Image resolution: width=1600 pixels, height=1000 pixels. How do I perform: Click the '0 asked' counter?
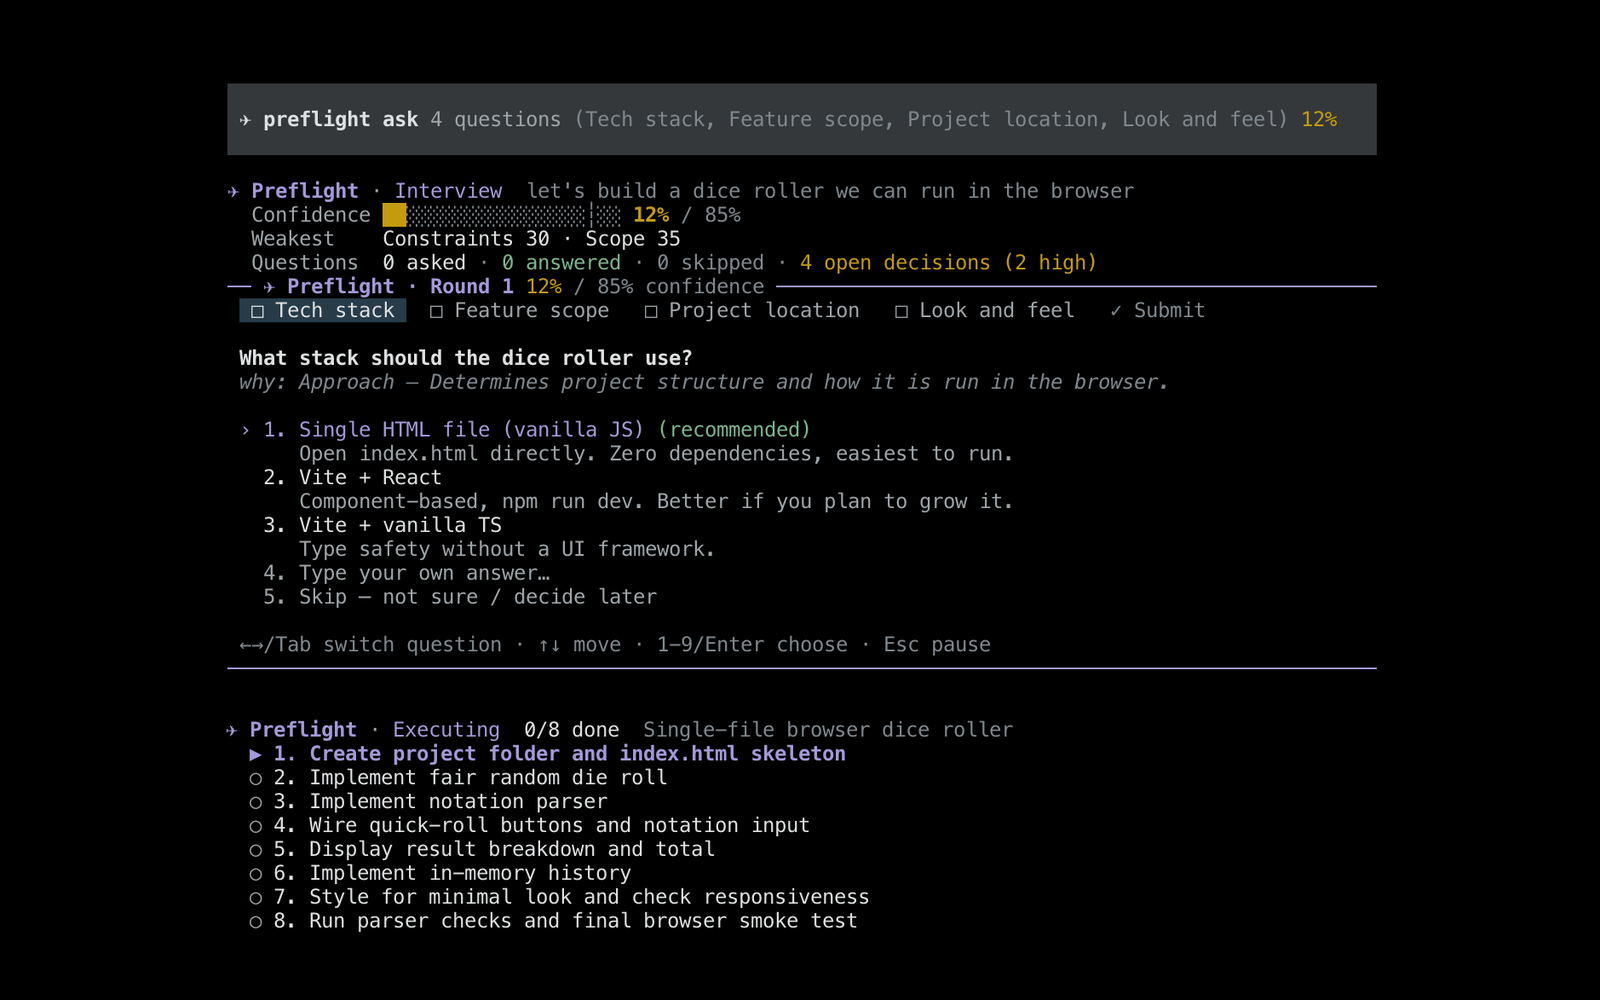[424, 263]
